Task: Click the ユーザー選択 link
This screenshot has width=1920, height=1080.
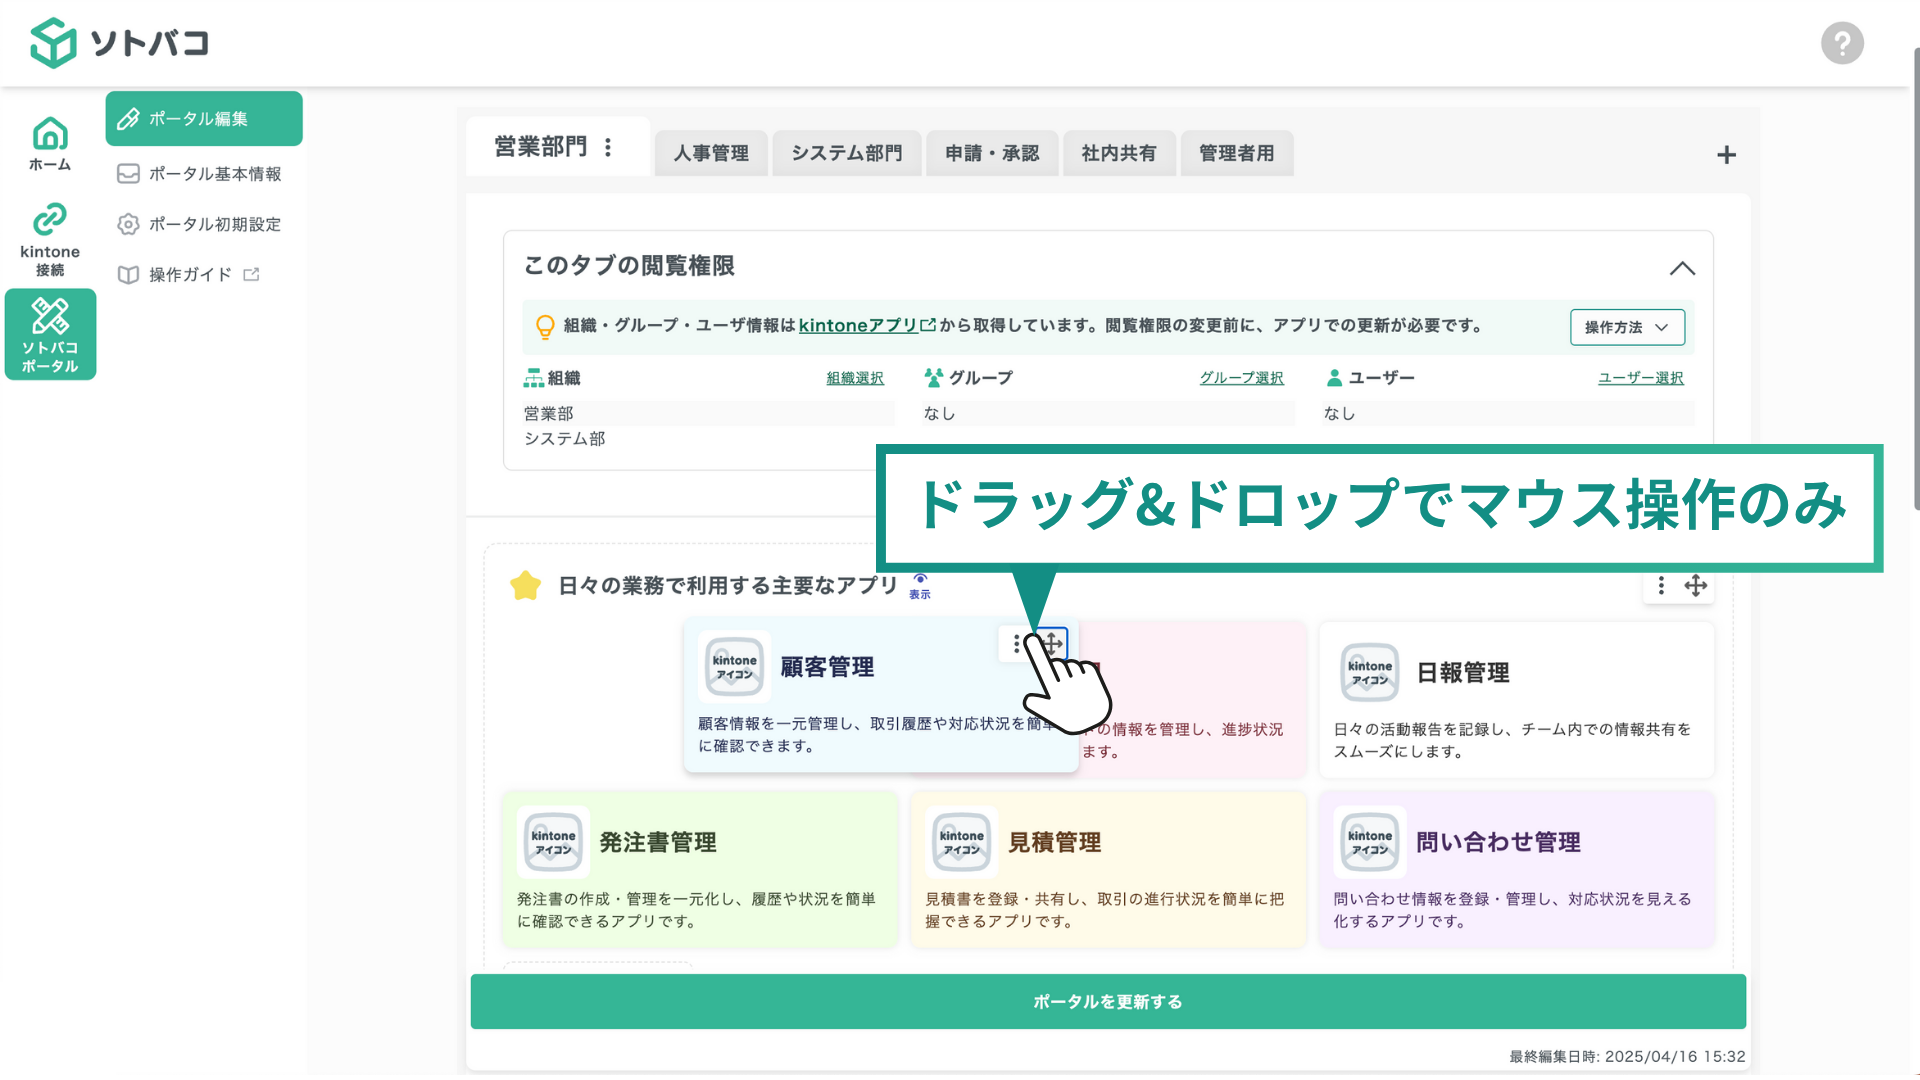Action: [x=1640, y=378]
